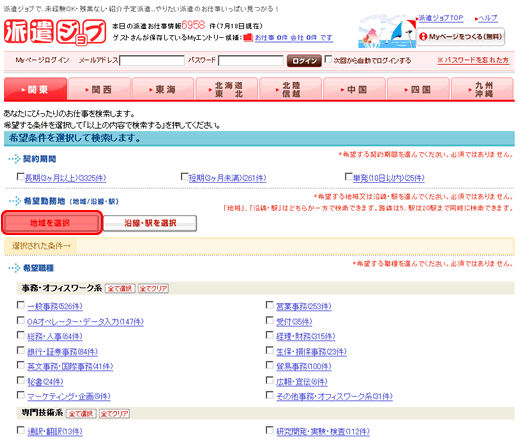
Task: Switch to the 四国 region tab
Action: point(418,89)
